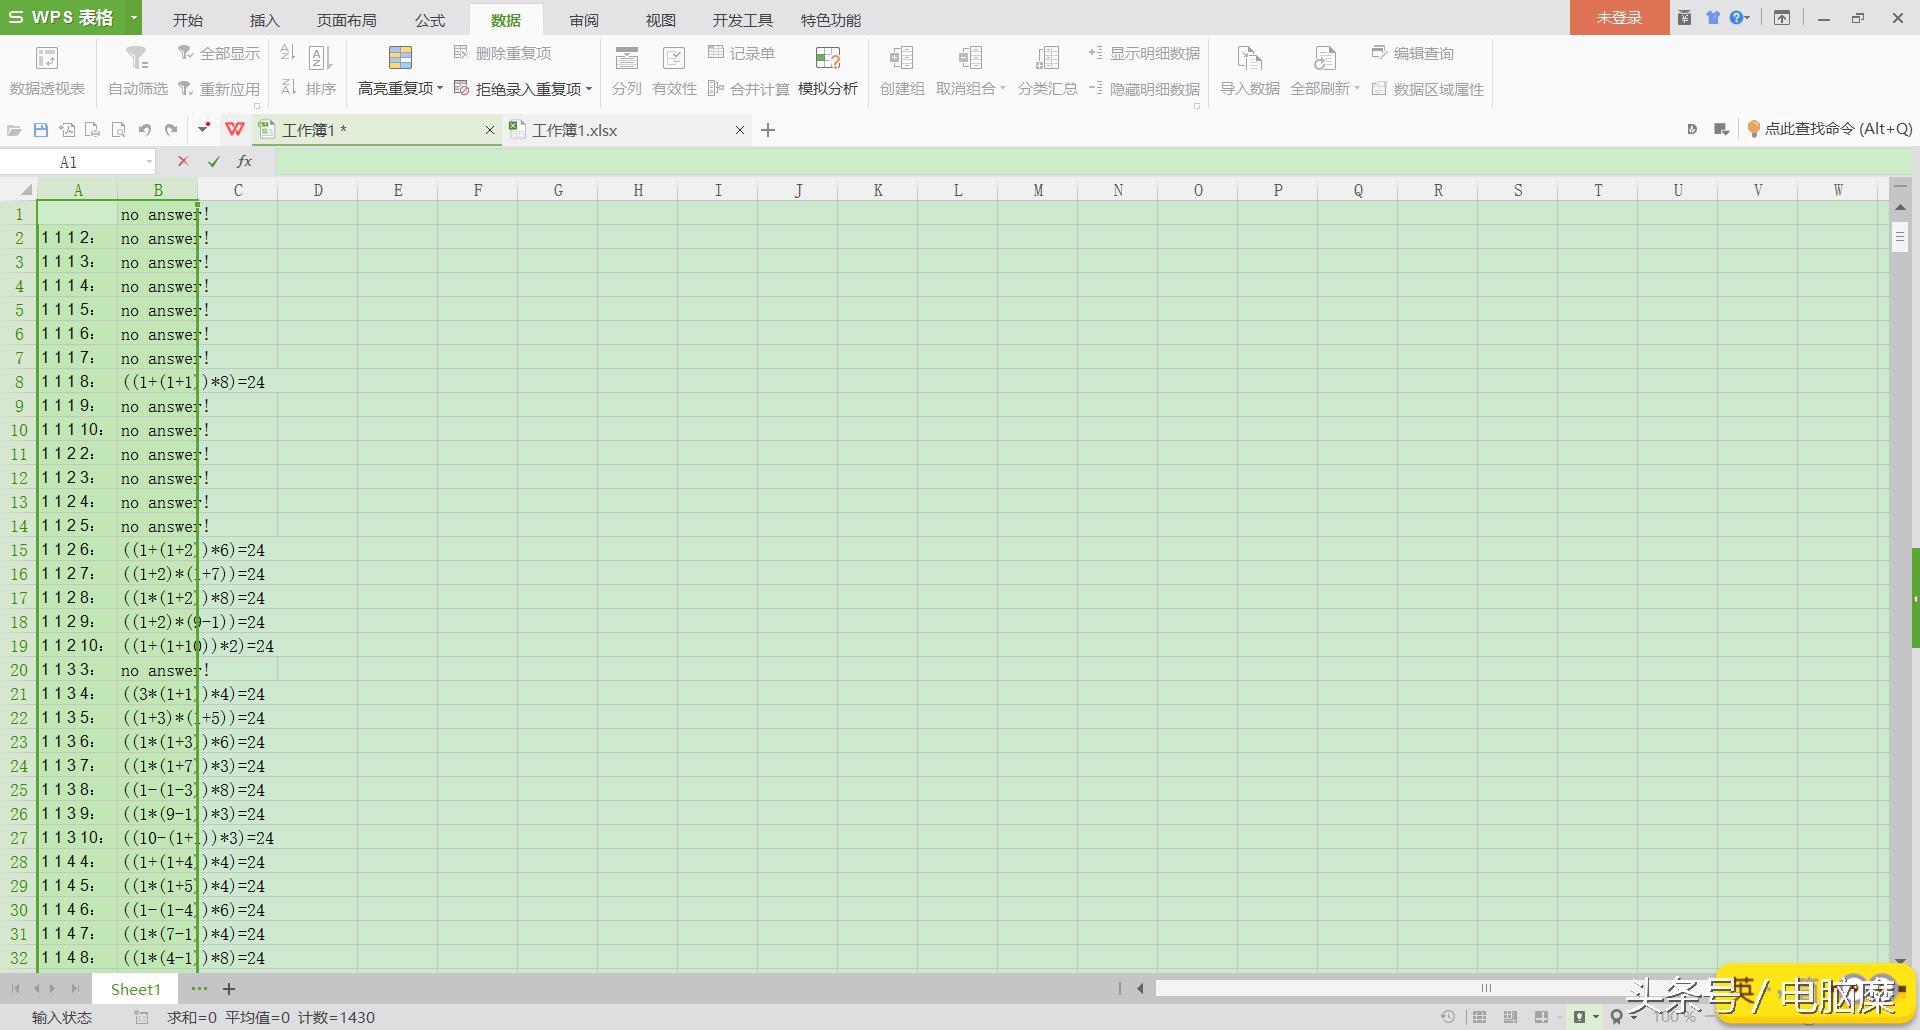The width and height of the screenshot is (1920, 1030).
Task: Open the 记录单 record form
Action: click(741, 53)
